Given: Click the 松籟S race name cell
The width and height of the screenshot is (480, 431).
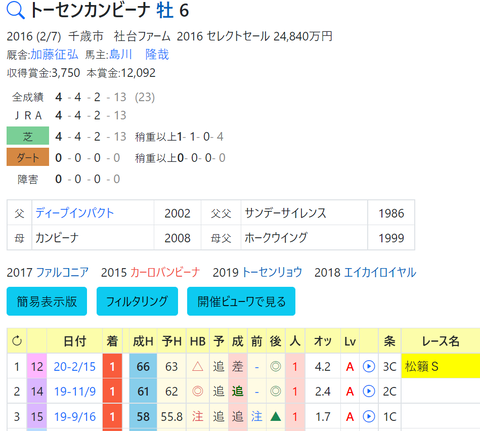Looking at the screenshot, I should tap(441, 366).
